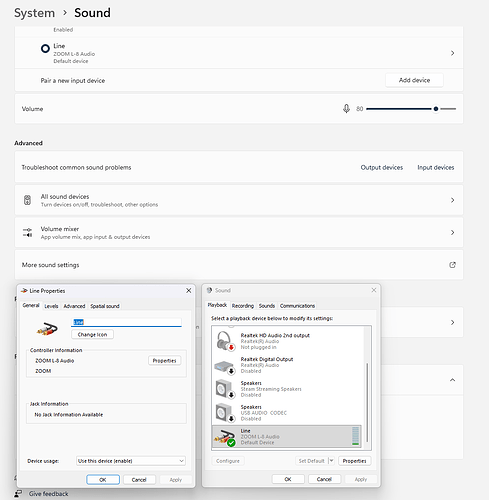Image resolution: width=489 pixels, height=500 pixels.
Task: Open the Device usage dropdown
Action: tap(131, 461)
